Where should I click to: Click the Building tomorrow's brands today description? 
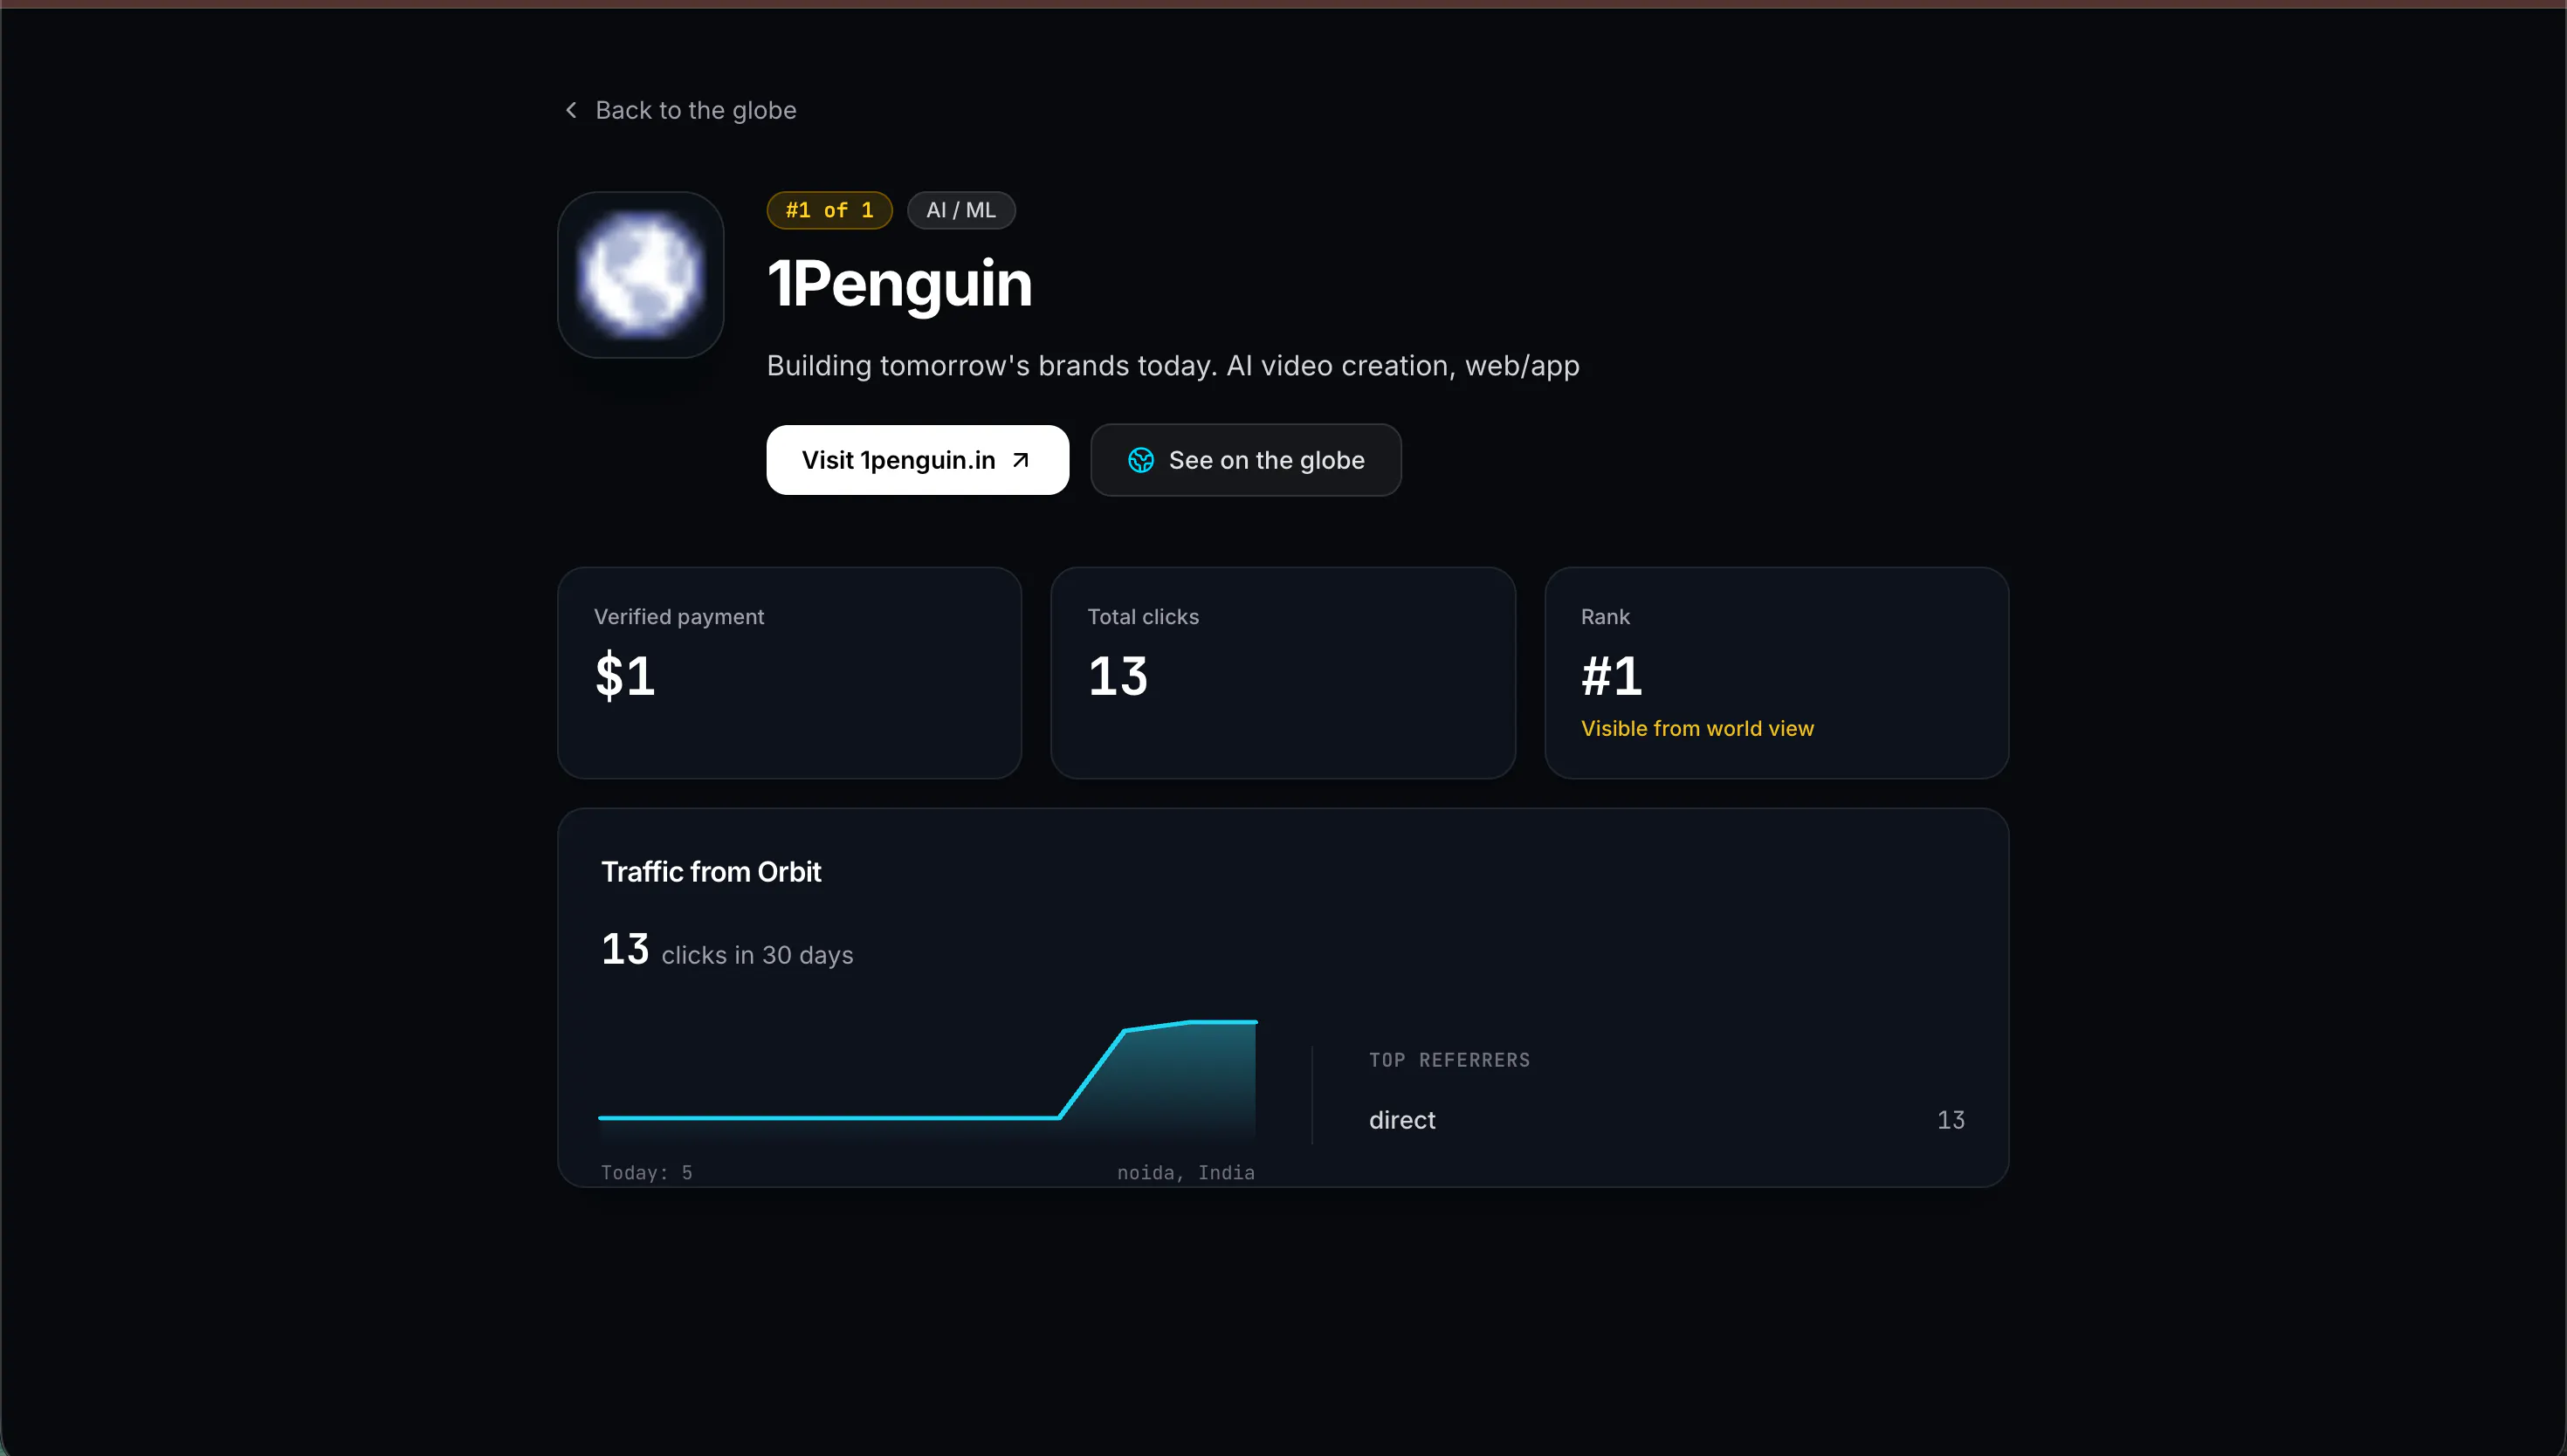click(1173, 366)
